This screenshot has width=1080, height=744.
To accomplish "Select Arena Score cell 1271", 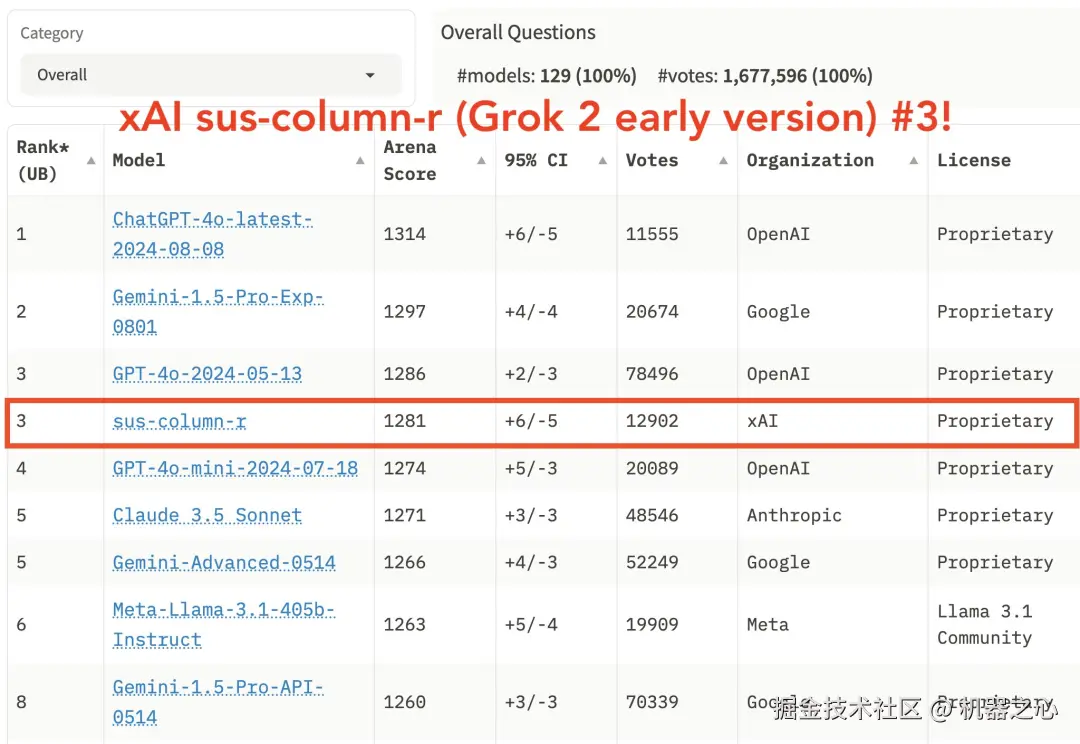I will [404, 515].
